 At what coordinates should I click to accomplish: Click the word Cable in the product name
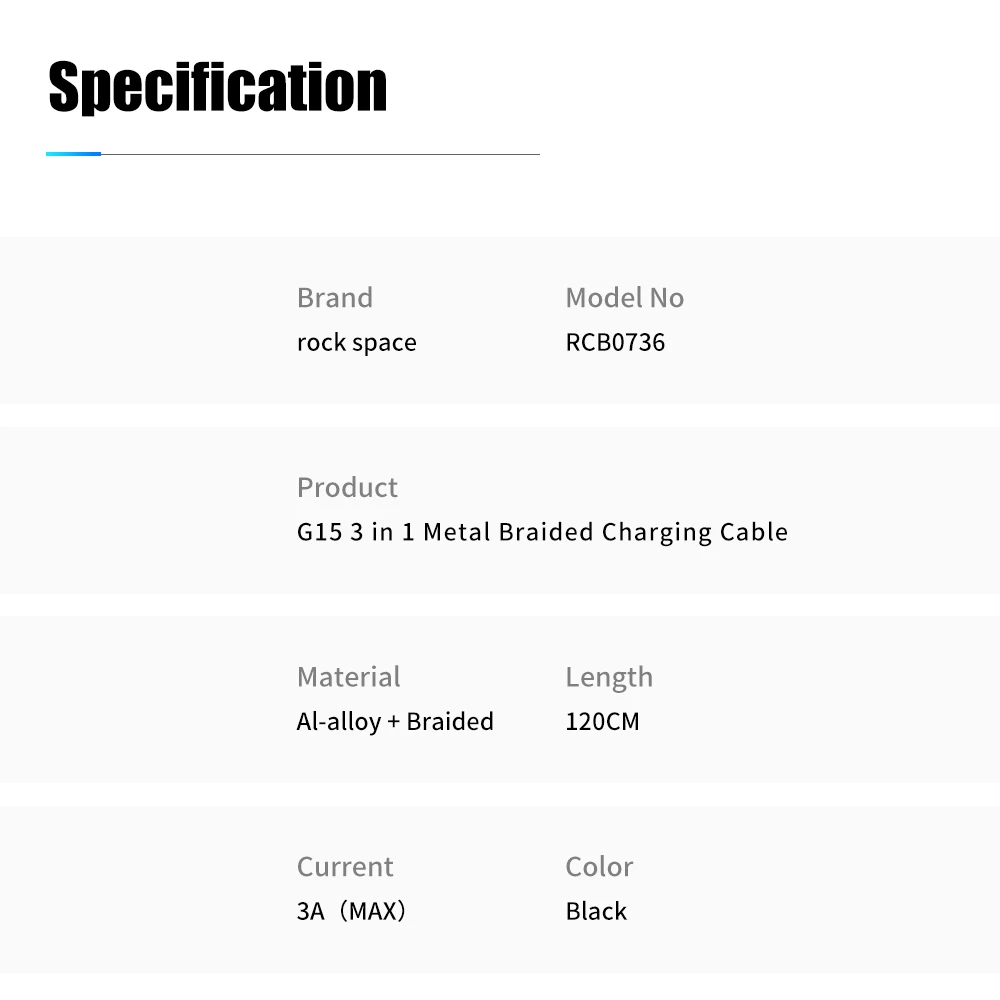(753, 533)
